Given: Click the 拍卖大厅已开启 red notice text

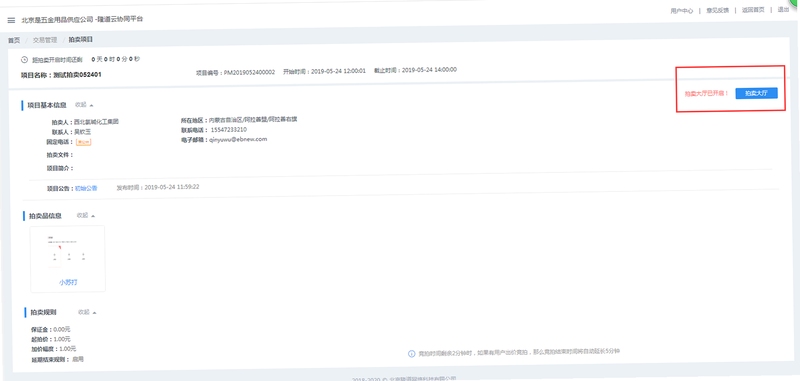Looking at the screenshot, I should click(707, 94).
